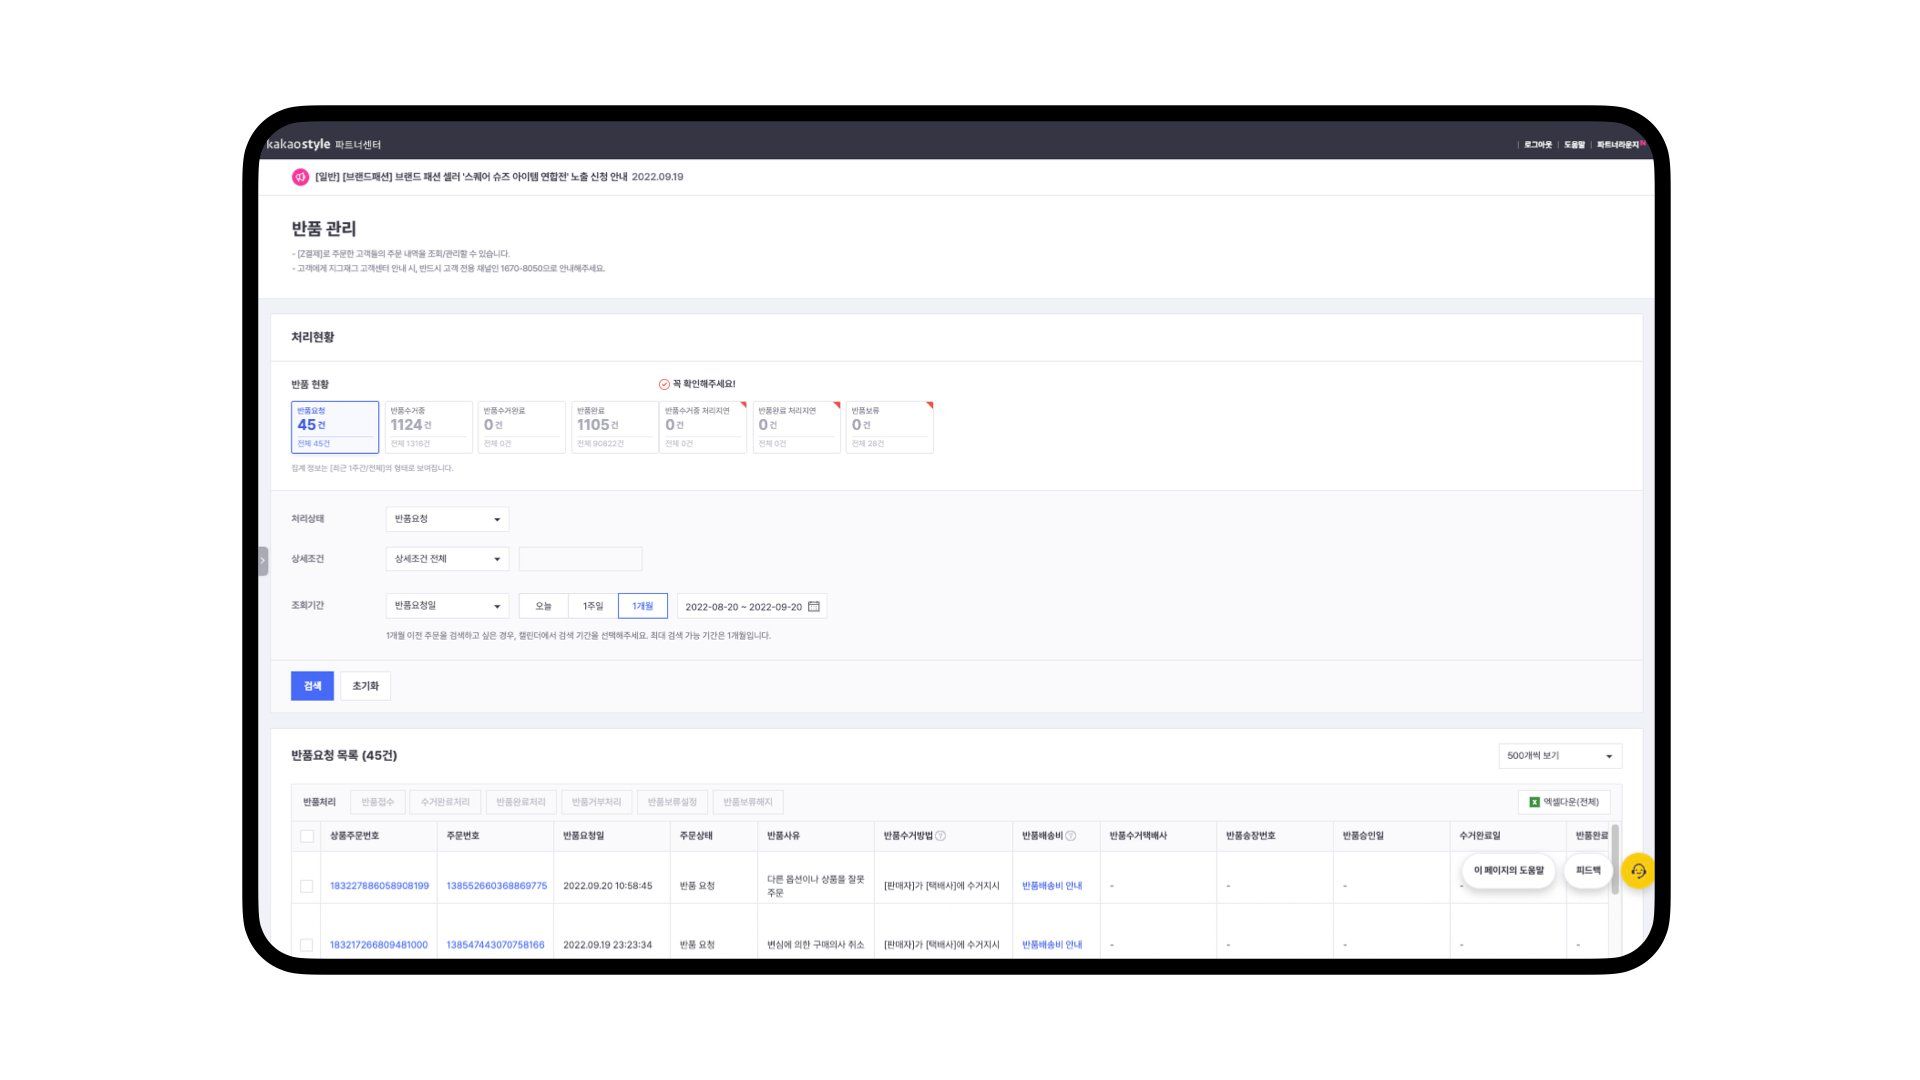Screen dimensions: 1920x1080
Task: Expand the collapsed left sidebar handle
Action: point(263,560)
